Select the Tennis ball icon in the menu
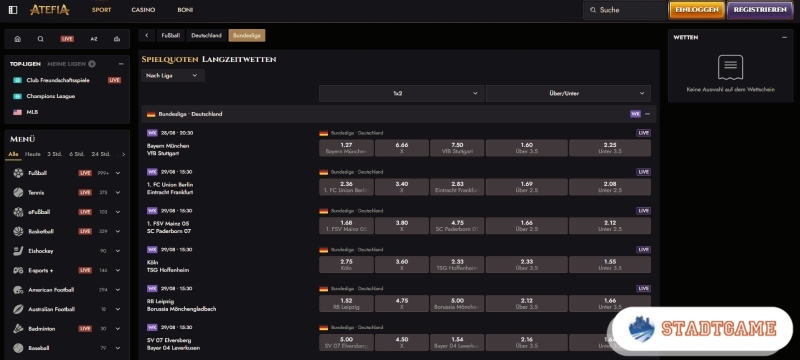This screenshot has height=360, width=800. (18, 192)
